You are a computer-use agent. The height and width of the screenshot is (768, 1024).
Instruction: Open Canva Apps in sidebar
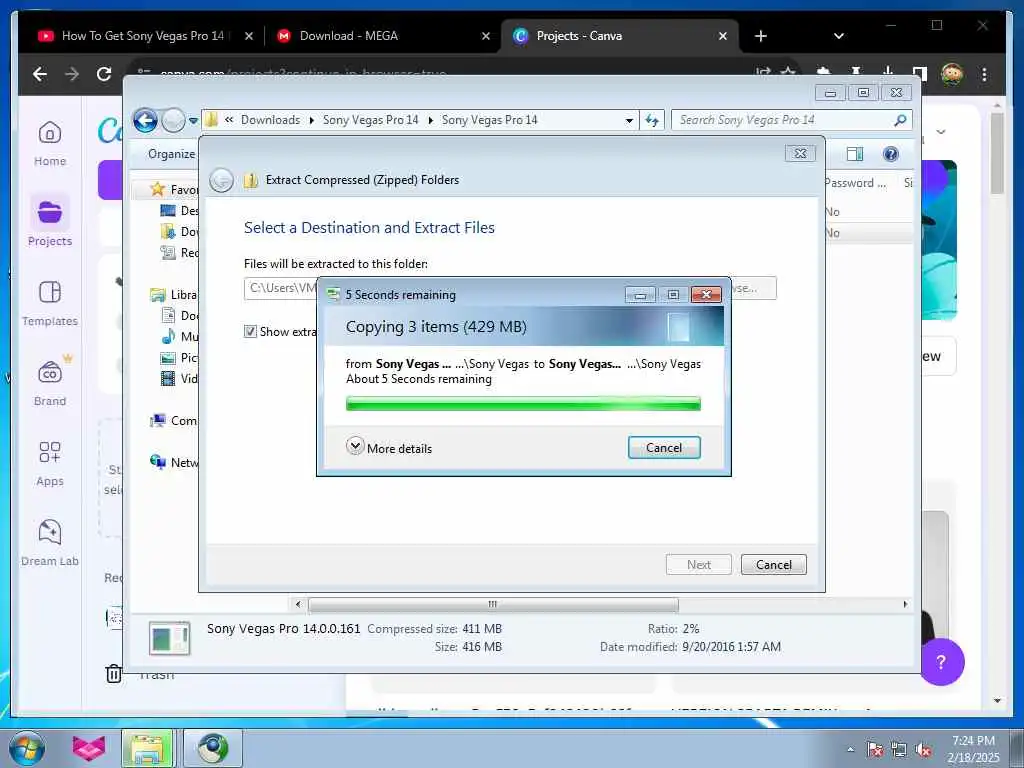[50, 463]
